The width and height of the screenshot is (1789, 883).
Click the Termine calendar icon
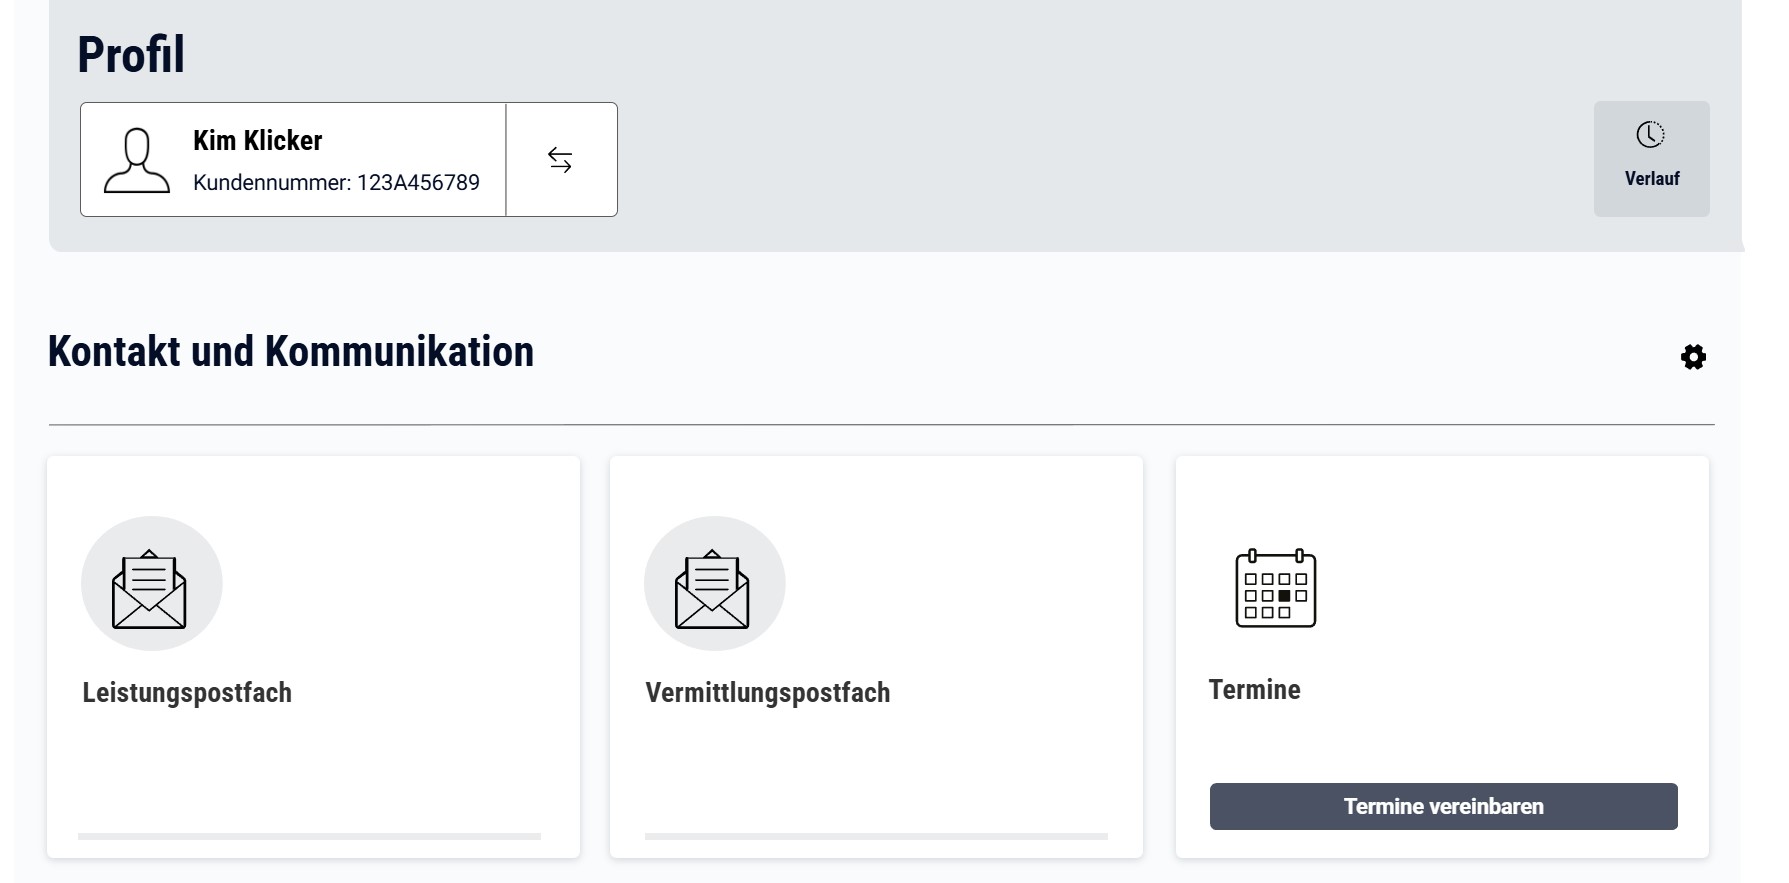click(x=1276, y=588)
